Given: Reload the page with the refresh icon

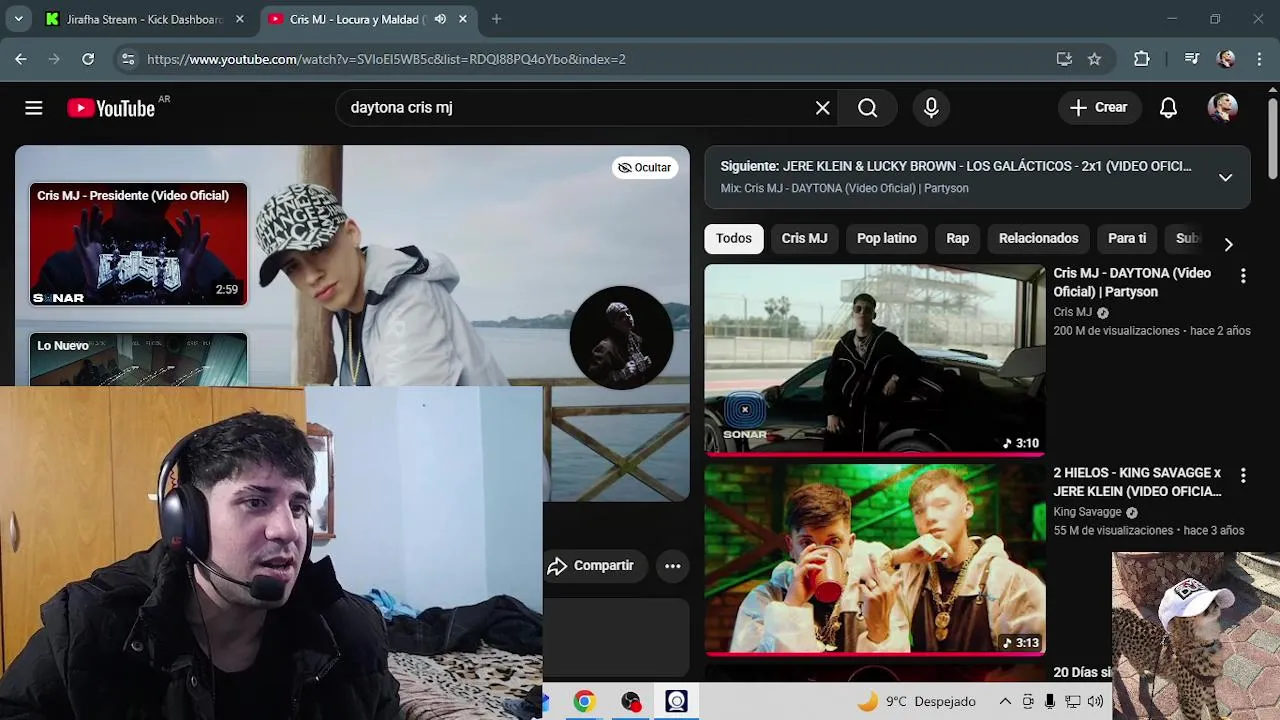Looking at the screenshot, I should (88, 59).
